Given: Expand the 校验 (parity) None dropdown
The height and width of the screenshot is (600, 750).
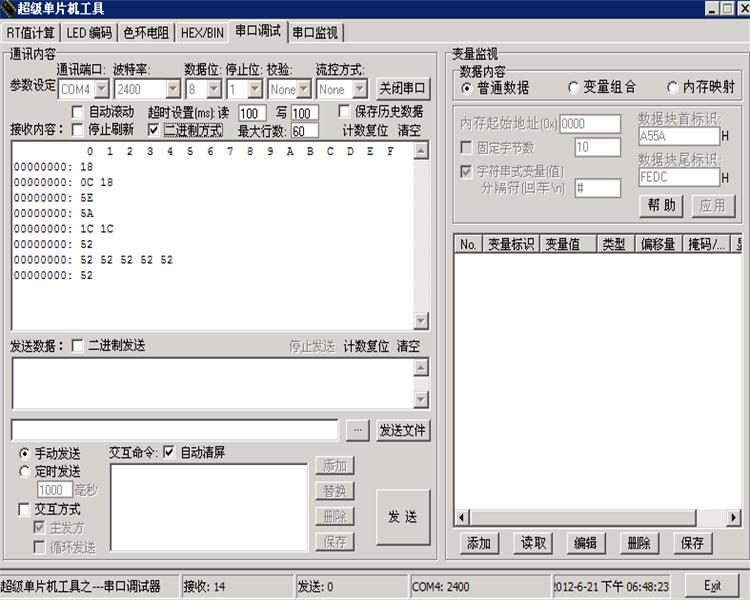Looking at the screenshot, I should point(303,90).
